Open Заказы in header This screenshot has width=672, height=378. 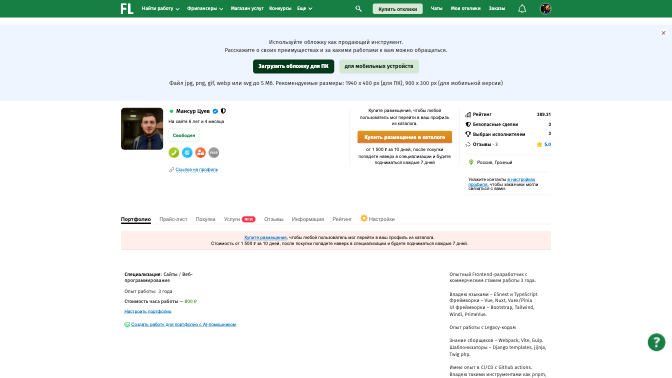coord(497,9)
